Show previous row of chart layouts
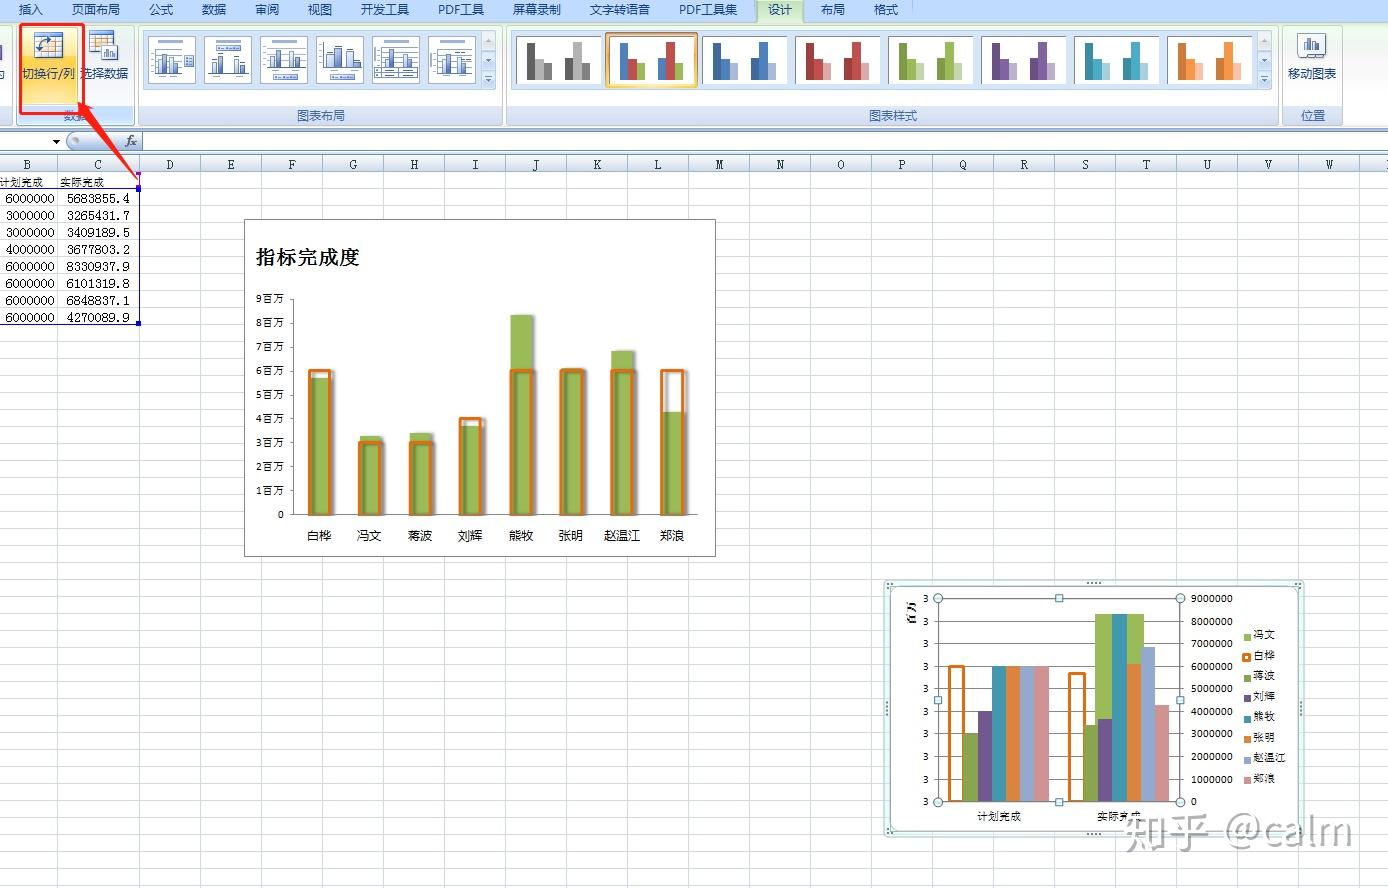The height and width of the screenshot is (888, 1388). click(x=489, y=42)
